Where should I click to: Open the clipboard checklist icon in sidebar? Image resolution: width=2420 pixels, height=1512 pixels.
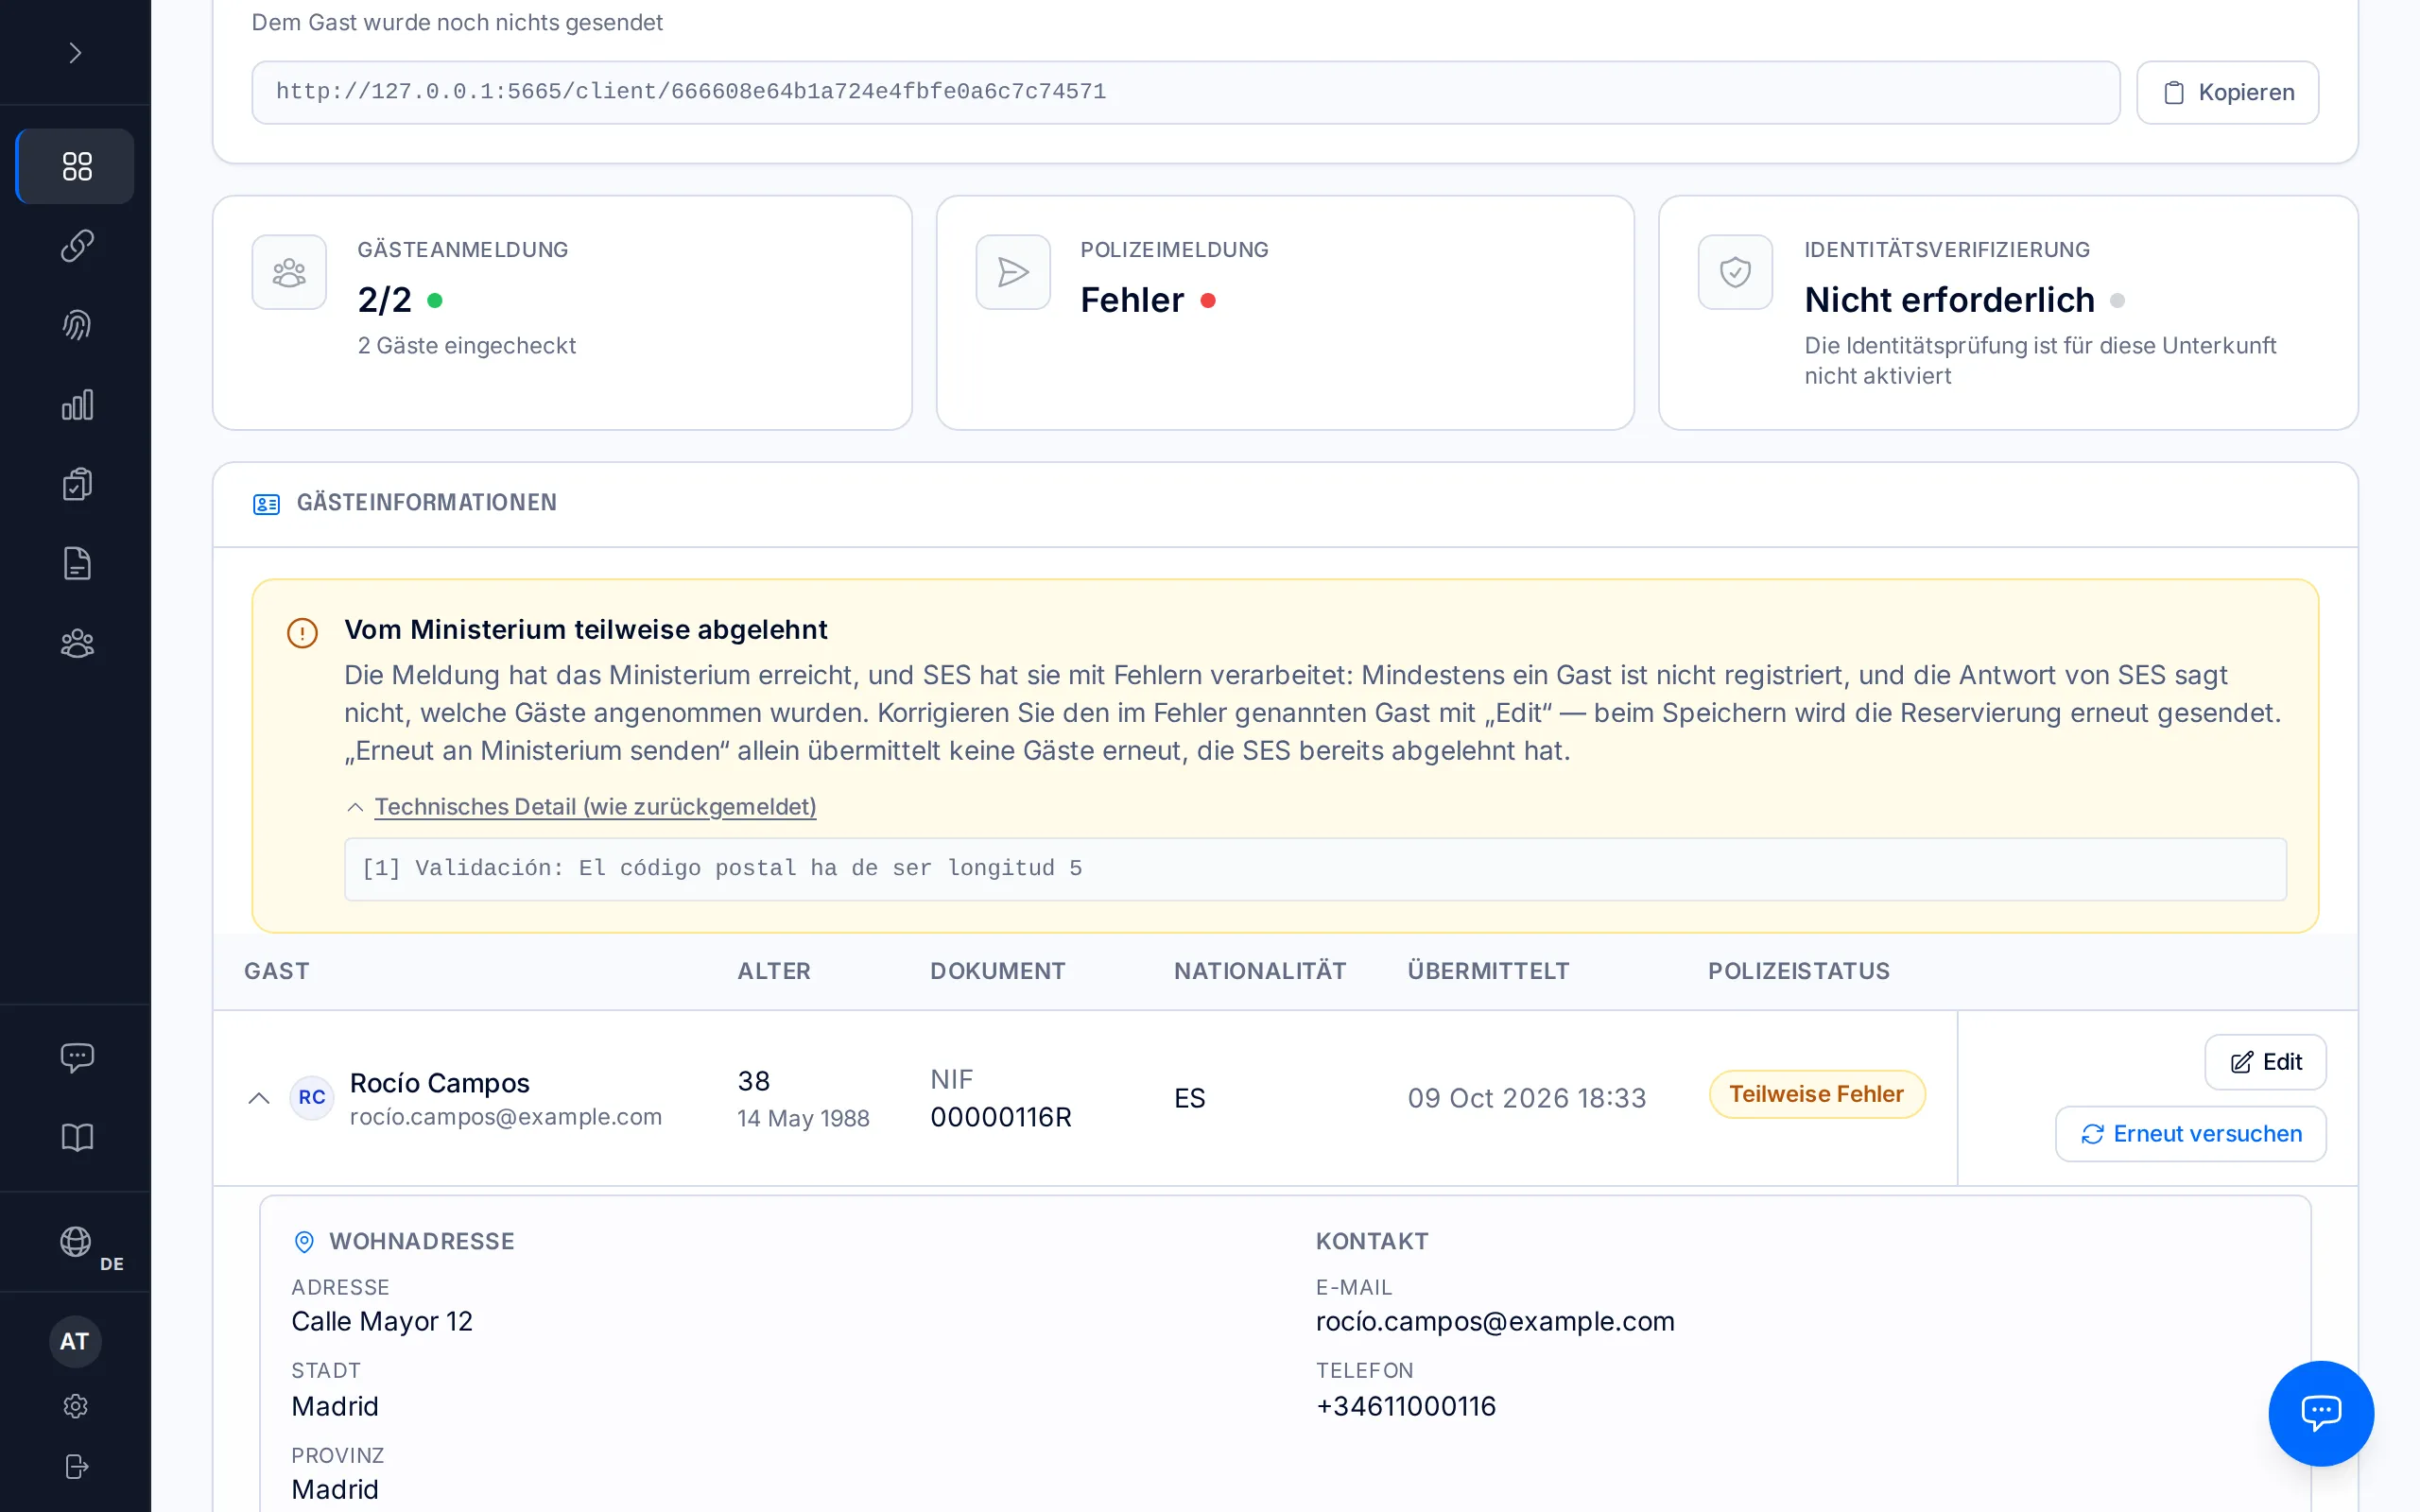pos(76,484)
